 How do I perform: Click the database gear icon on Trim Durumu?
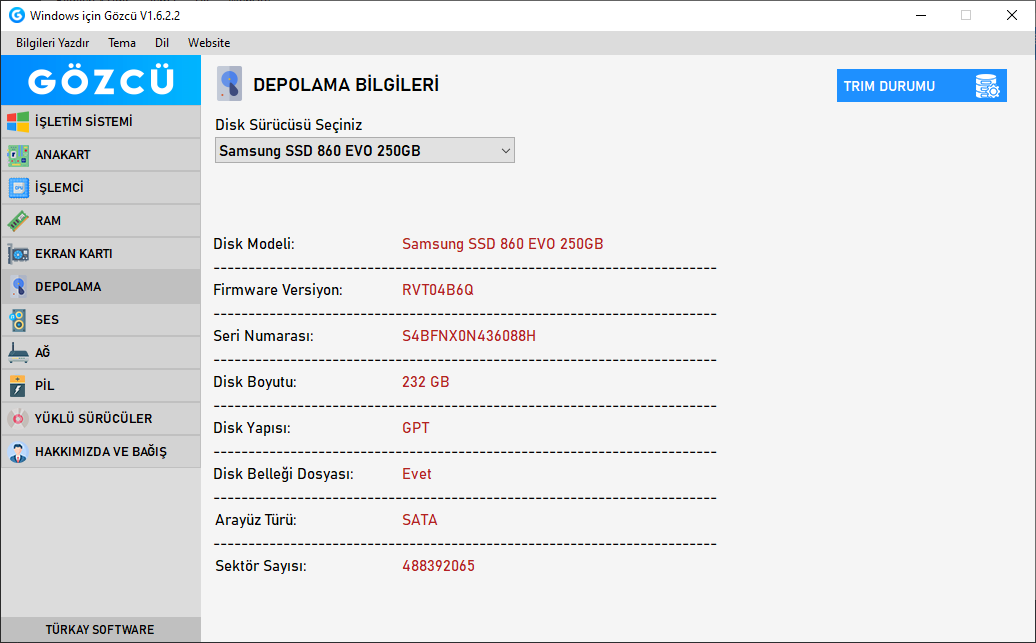click(987, 86)
